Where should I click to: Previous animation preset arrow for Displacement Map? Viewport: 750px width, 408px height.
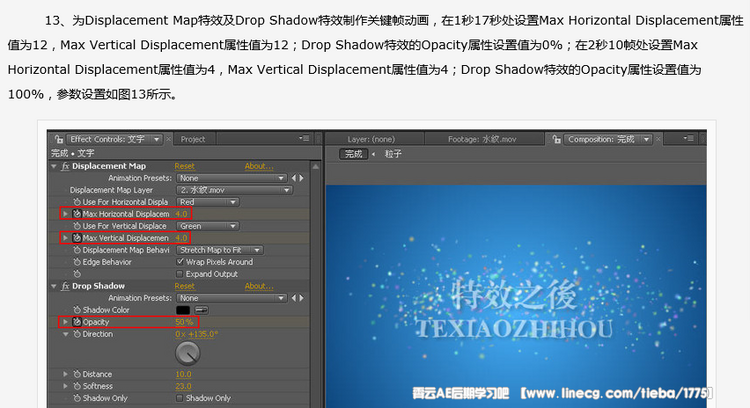click(294, 178)
